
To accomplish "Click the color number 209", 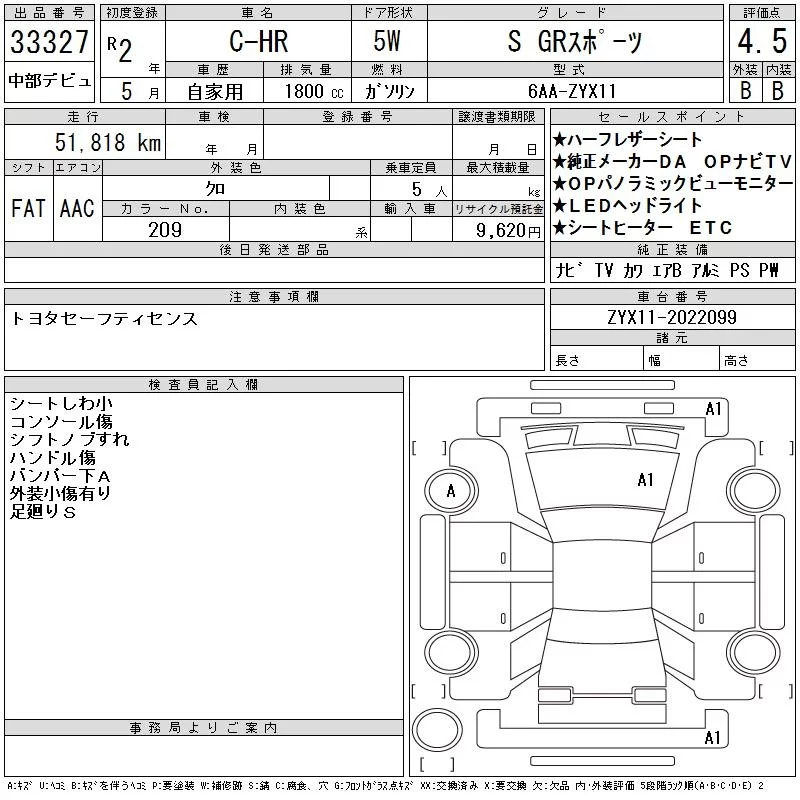I will click(165, 230).
